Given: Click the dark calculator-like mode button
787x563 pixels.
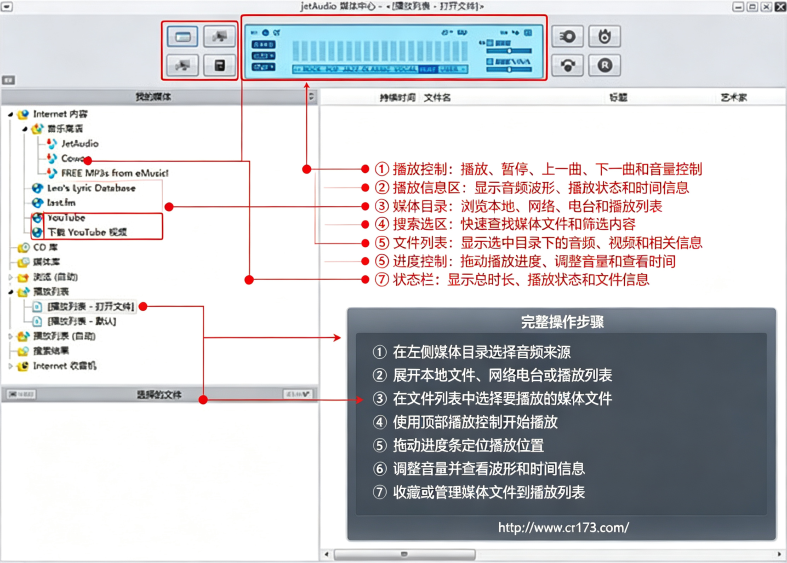Looking at the screenshot, I should (219, 65).
